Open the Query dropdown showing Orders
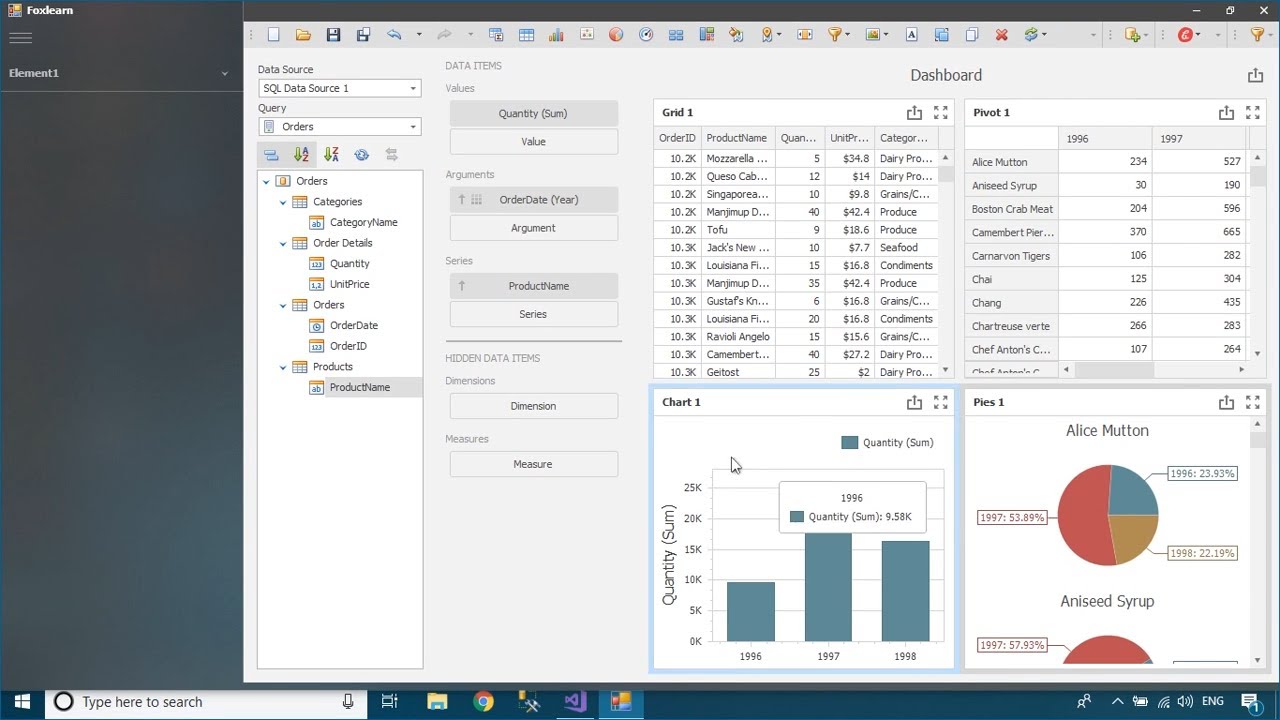This screenshot has width=1280, height=720. coord(412,127)
